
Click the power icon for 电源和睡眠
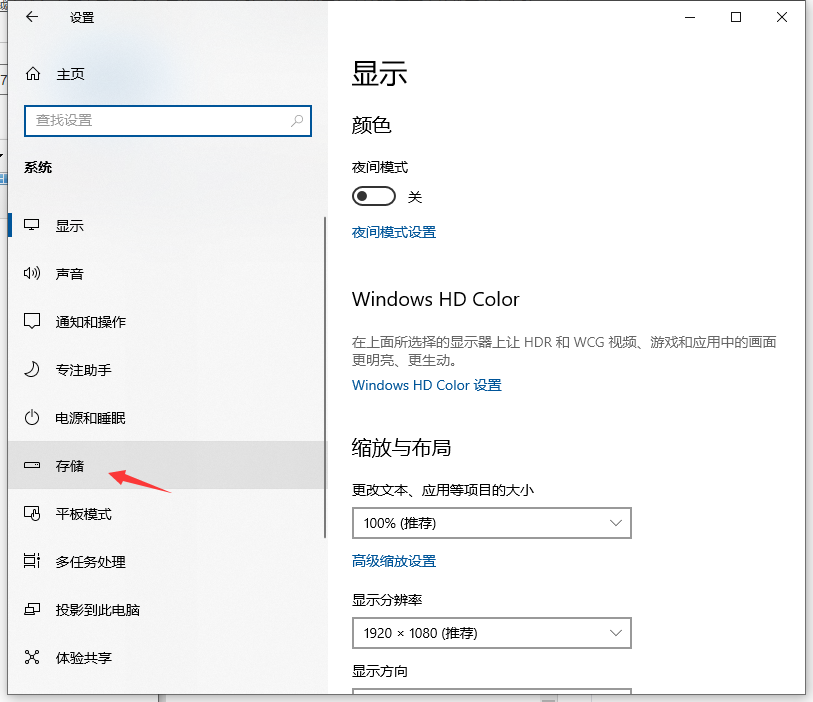[x=33, y=418]
